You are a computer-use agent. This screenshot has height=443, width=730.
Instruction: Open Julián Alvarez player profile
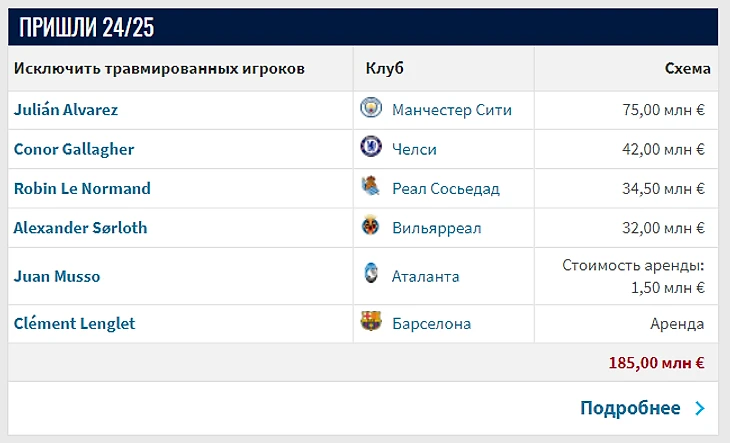click(x=66, y=110)
